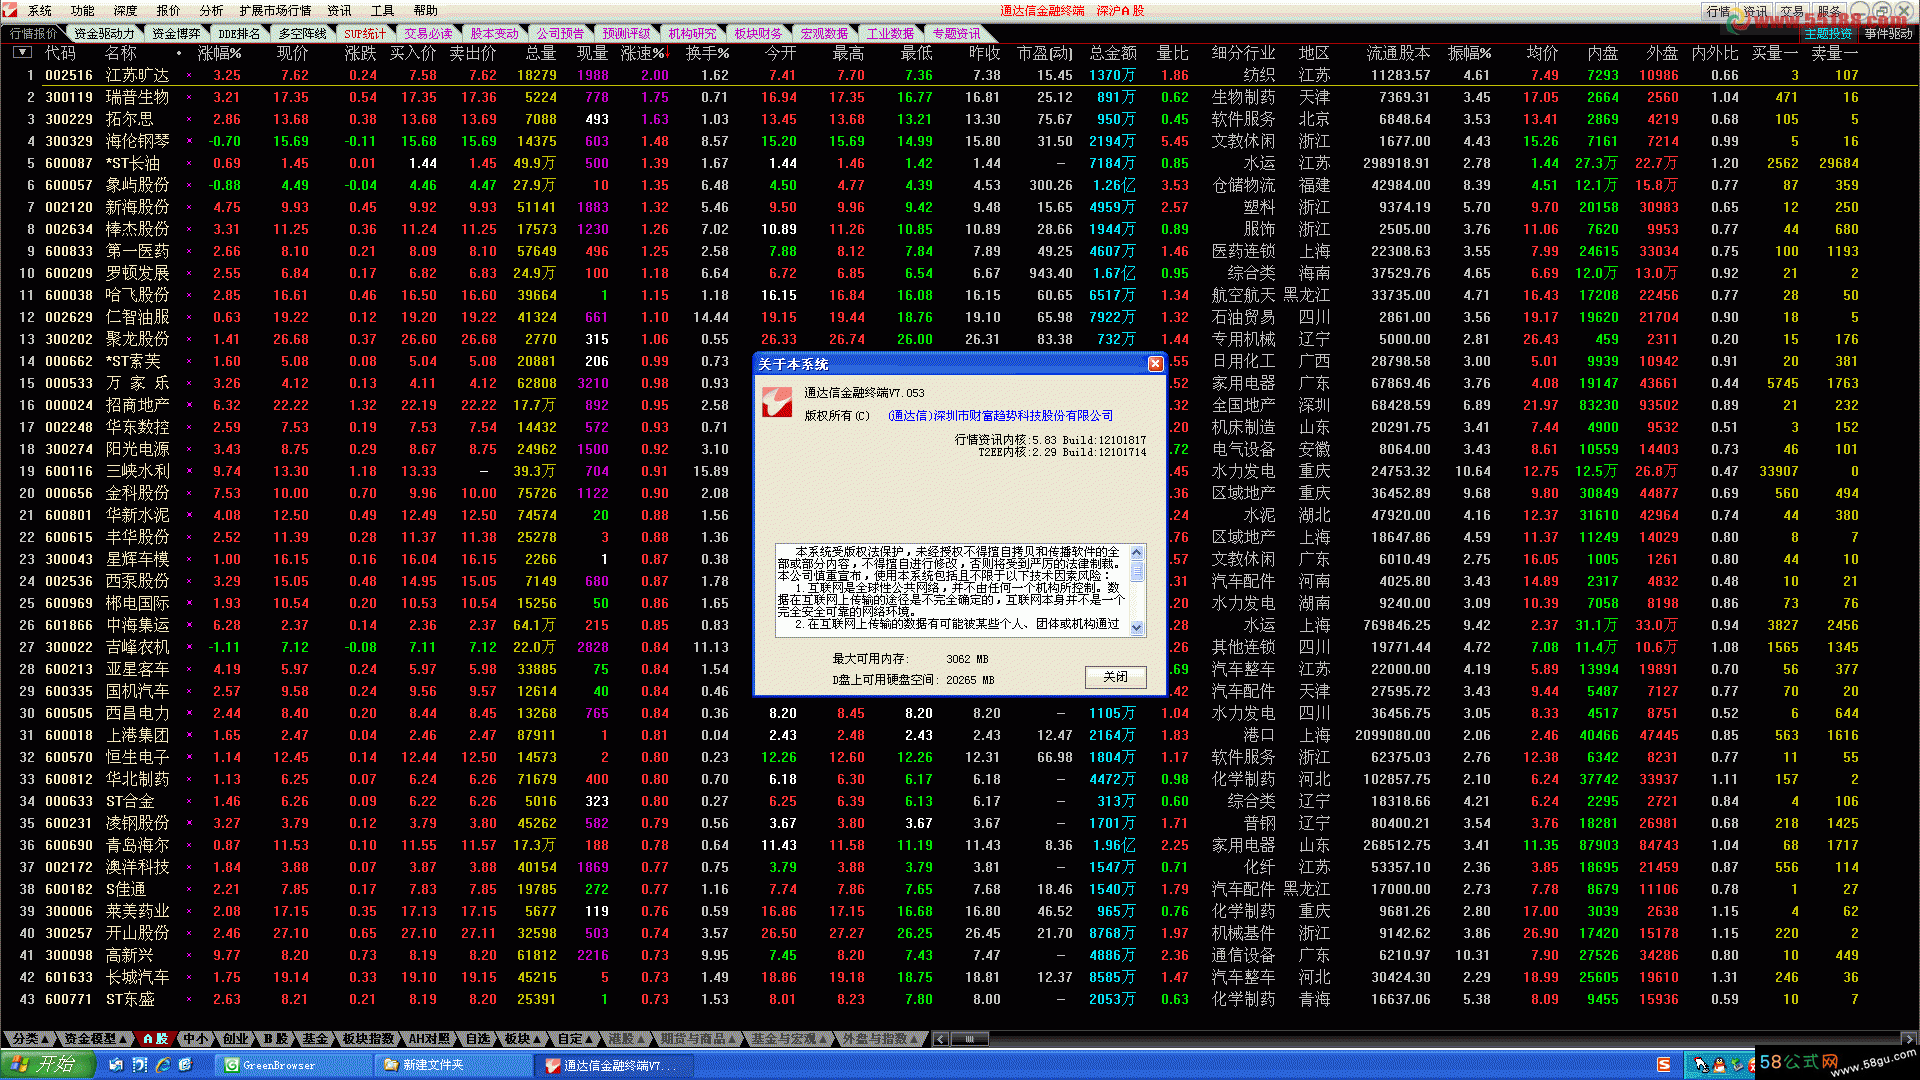The height and width of the screenshot is (1080, 1920).
Task: Click the 行情 button at top right
Action: [1718, 11]
